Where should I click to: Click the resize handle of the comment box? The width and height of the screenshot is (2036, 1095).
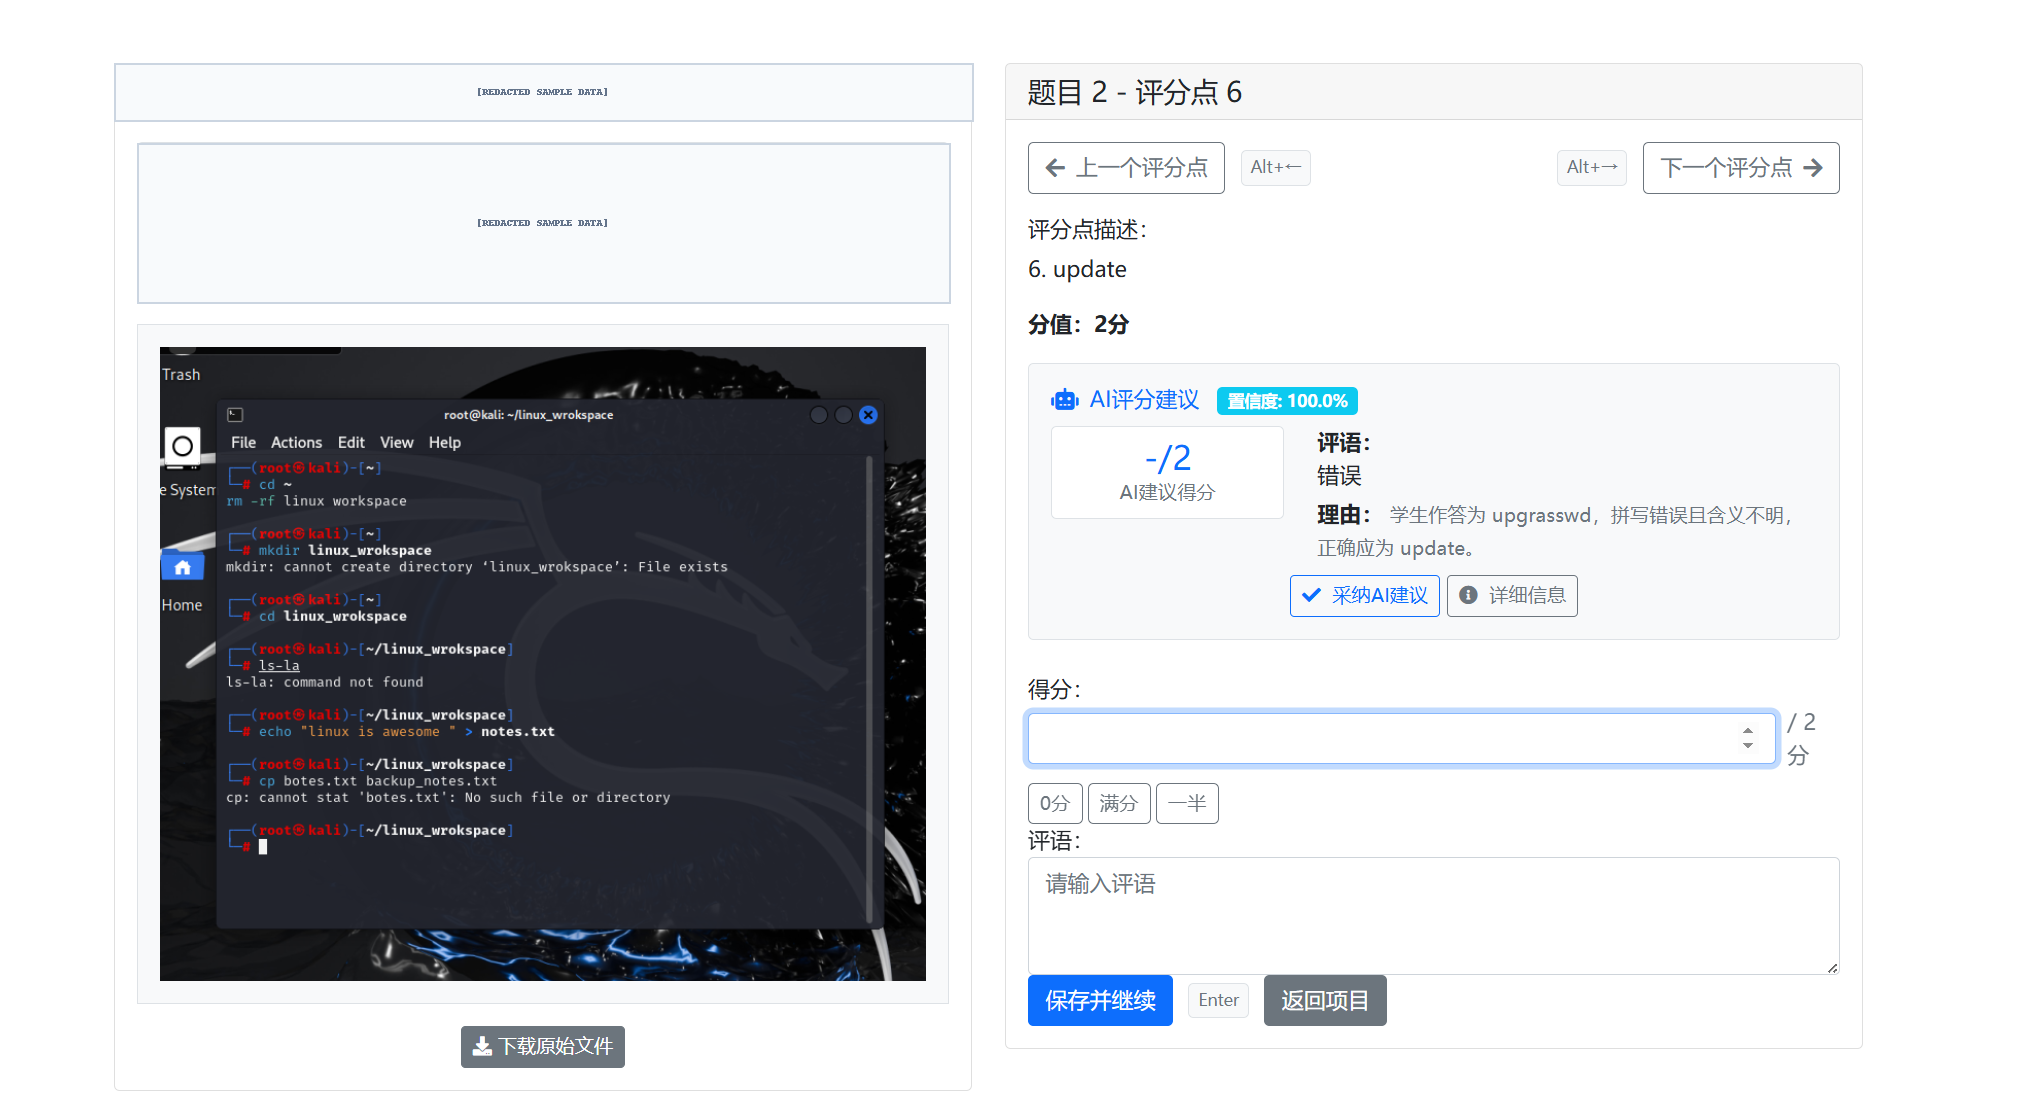point(1832,967)
